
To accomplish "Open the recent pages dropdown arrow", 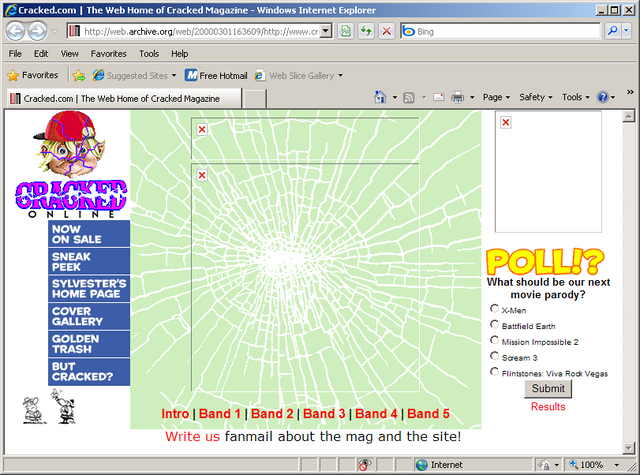I will [x=55, y=31].
